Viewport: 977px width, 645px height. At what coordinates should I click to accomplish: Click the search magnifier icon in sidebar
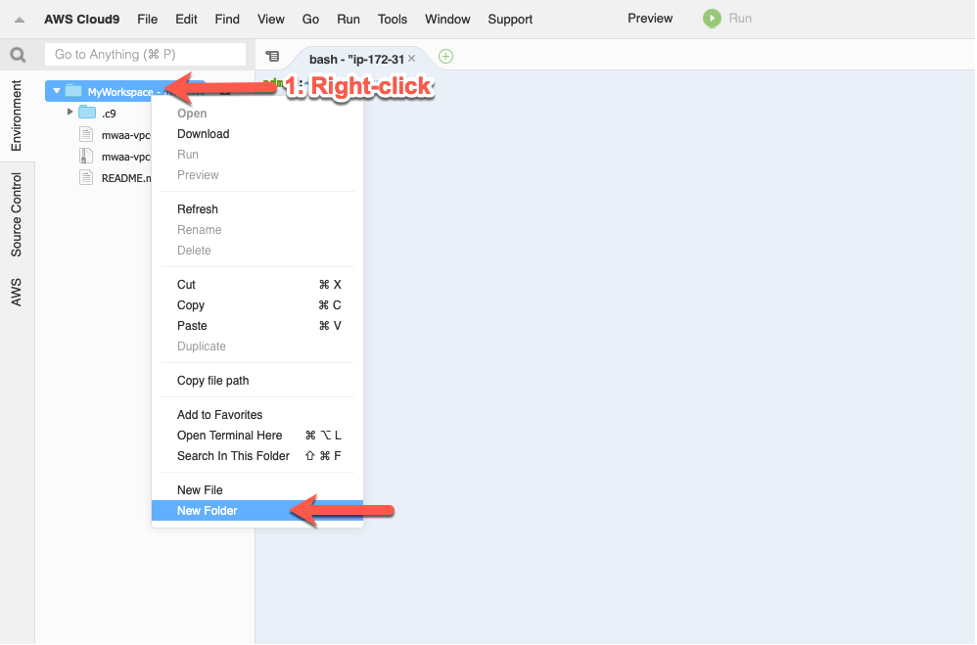pyautogui.click(x=18, y=55)
